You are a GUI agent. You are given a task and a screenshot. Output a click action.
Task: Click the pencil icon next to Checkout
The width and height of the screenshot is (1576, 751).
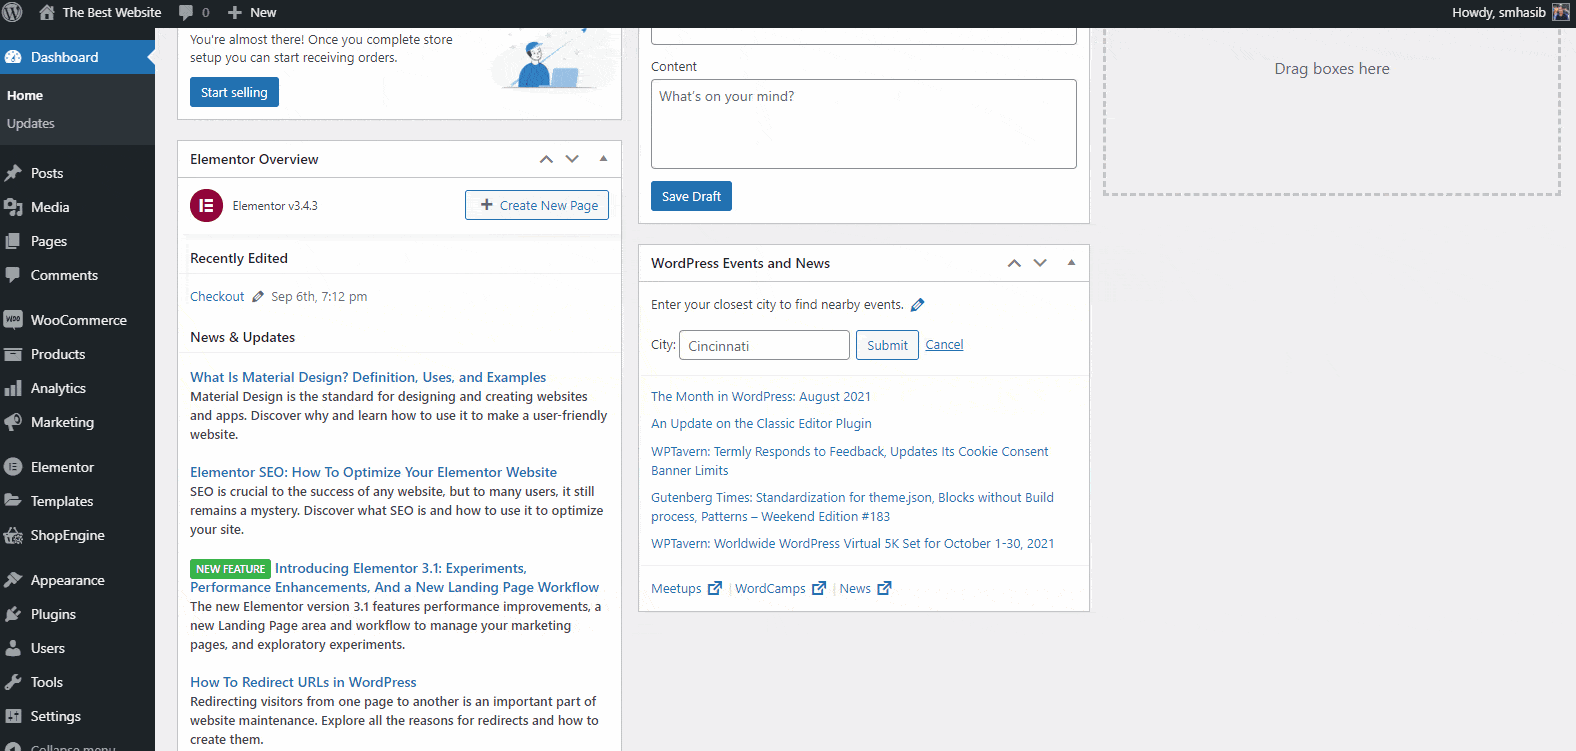tap(258, 297)
